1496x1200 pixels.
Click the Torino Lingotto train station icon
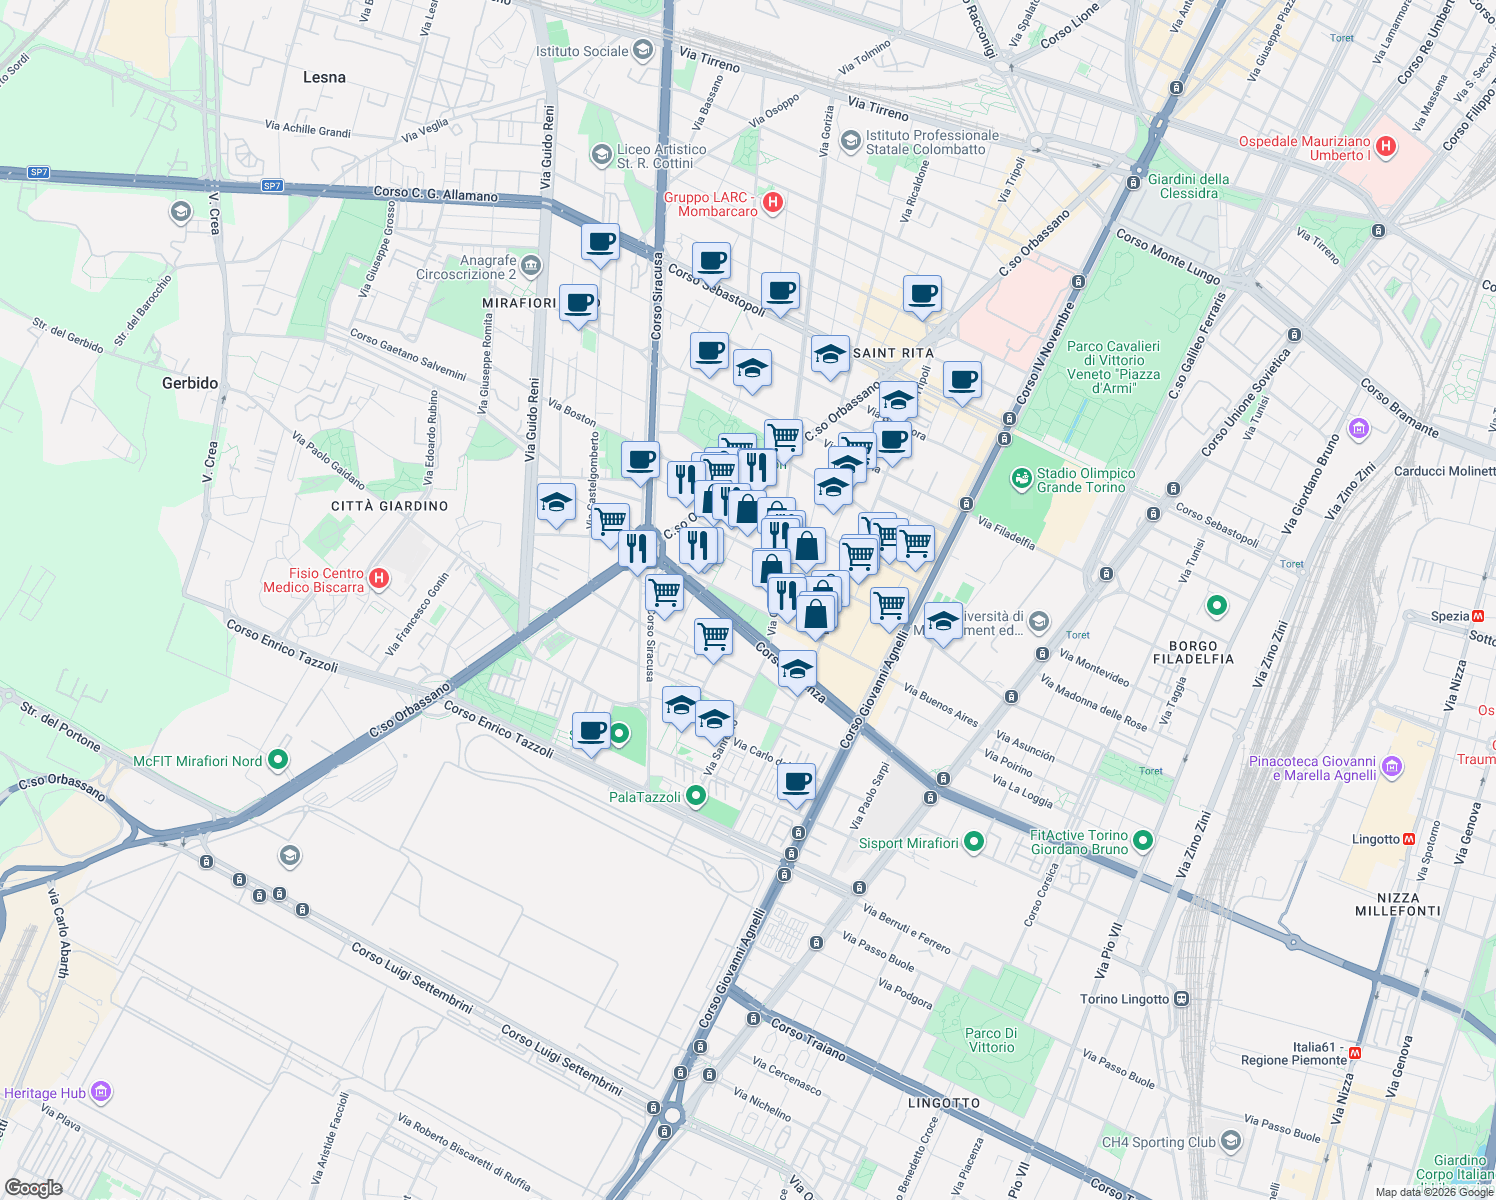pyautogui.click(x=1182, y=999)
